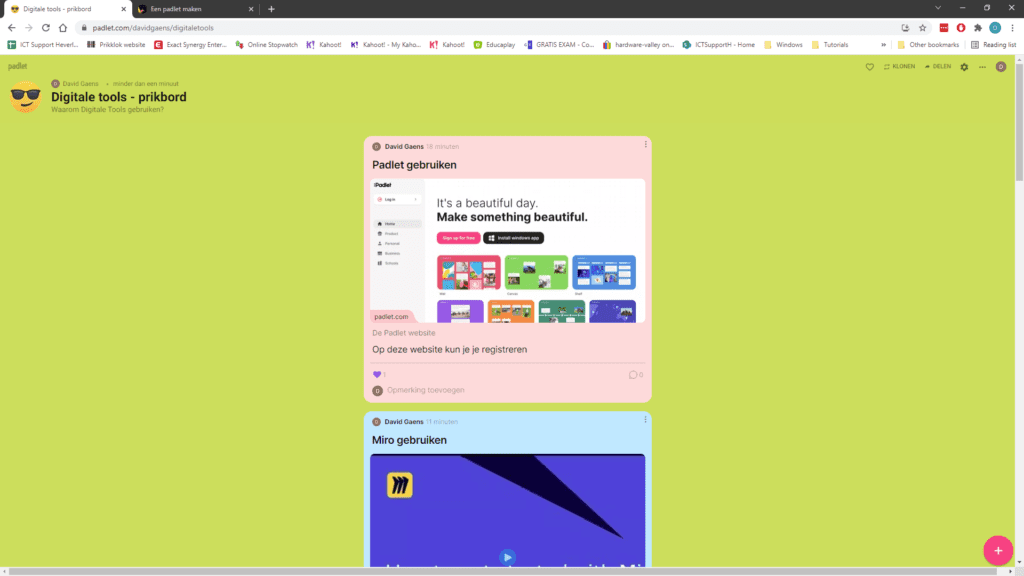Open the Chrome three-dot menu
The height and width of the screenshot is (576, 1024).
point(1012,27)
